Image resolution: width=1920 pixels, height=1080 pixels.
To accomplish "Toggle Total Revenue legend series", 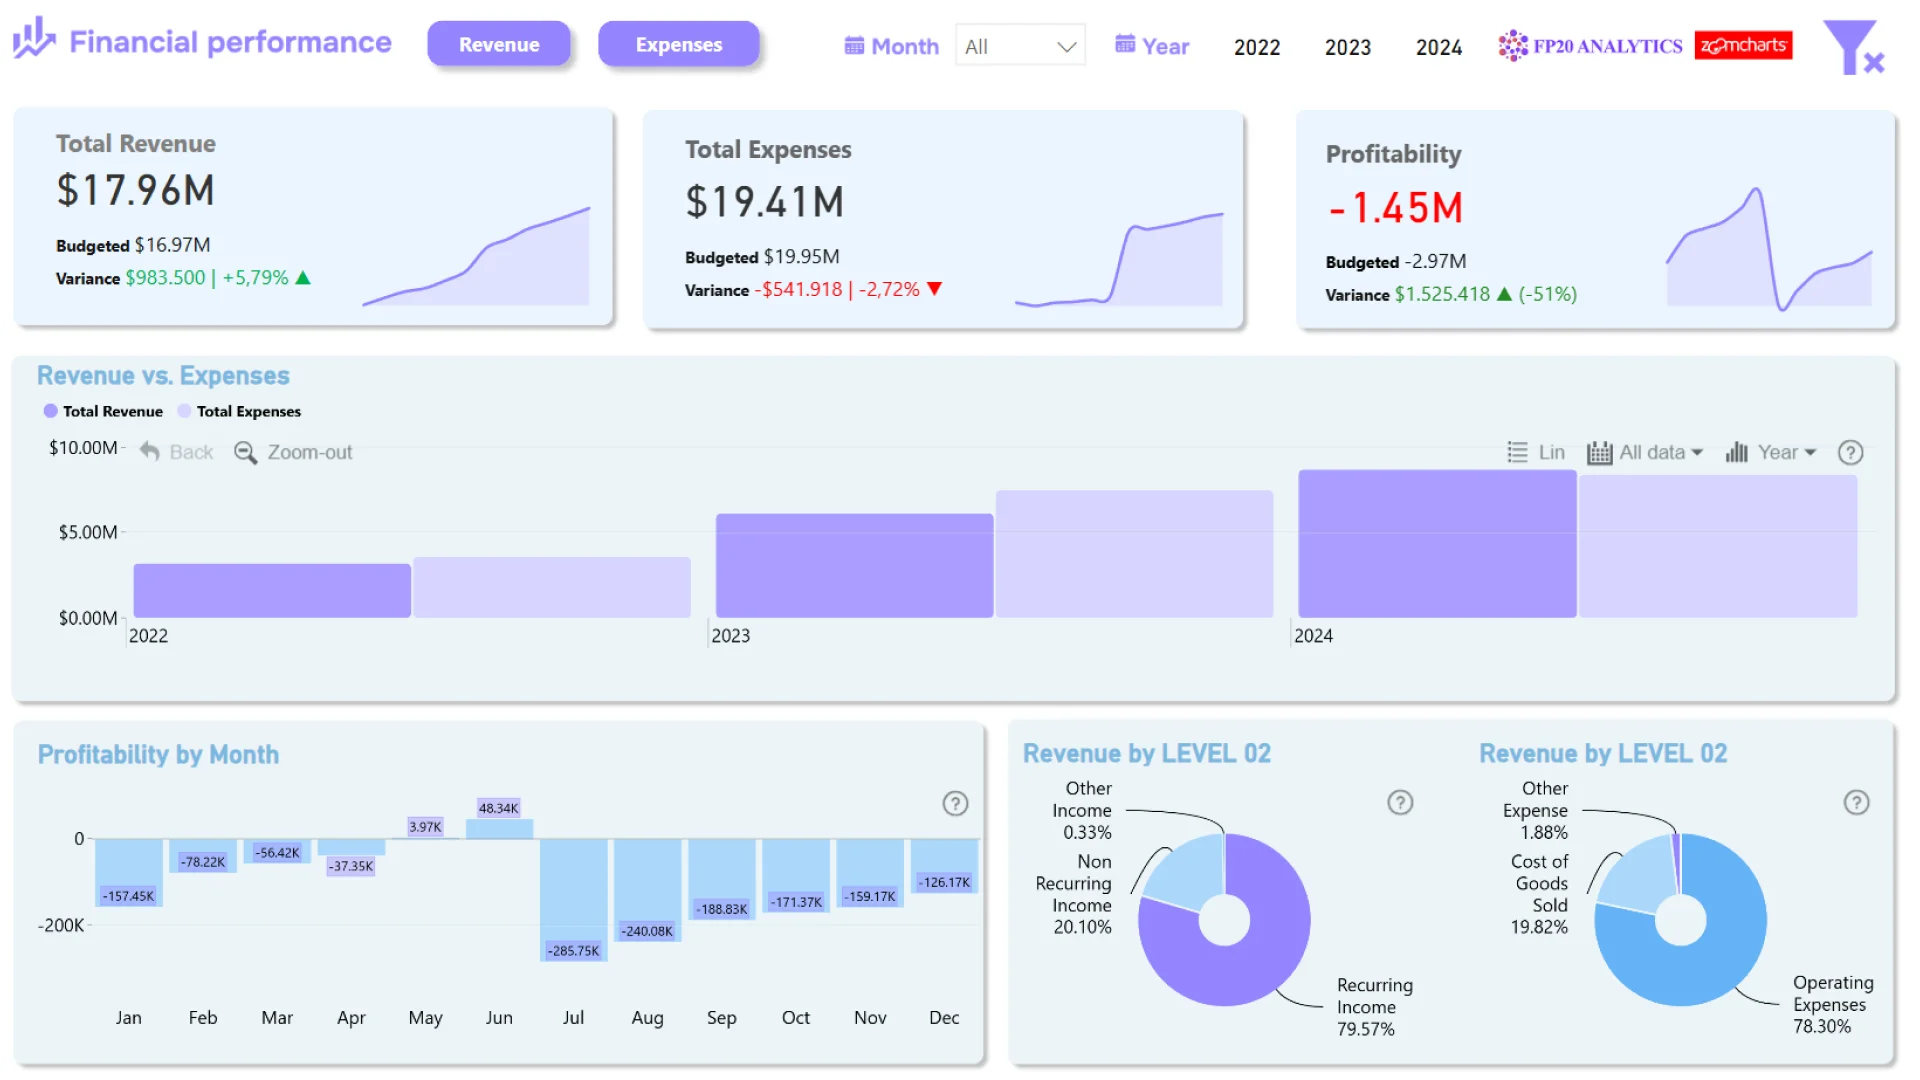I will pos(103,411).
